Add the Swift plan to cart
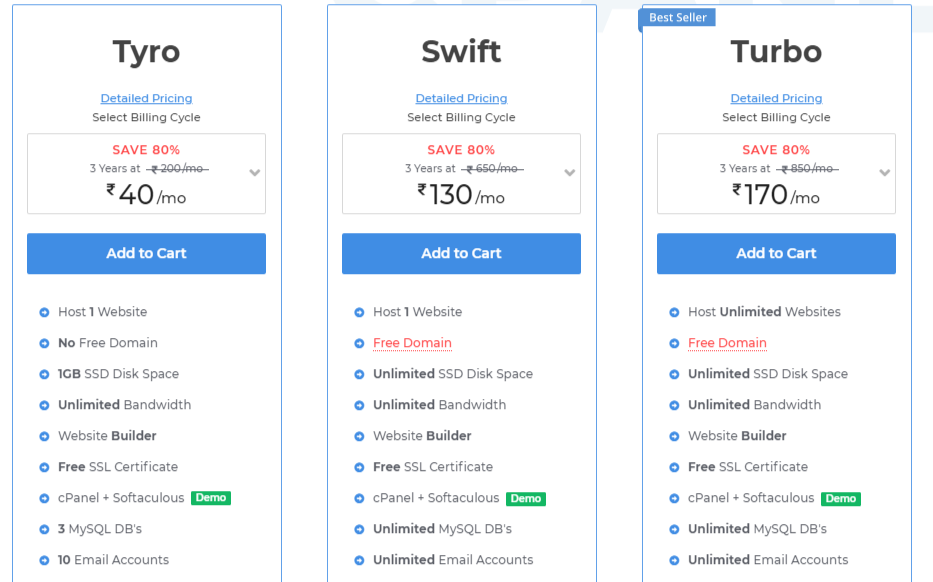 click(461, 254)
